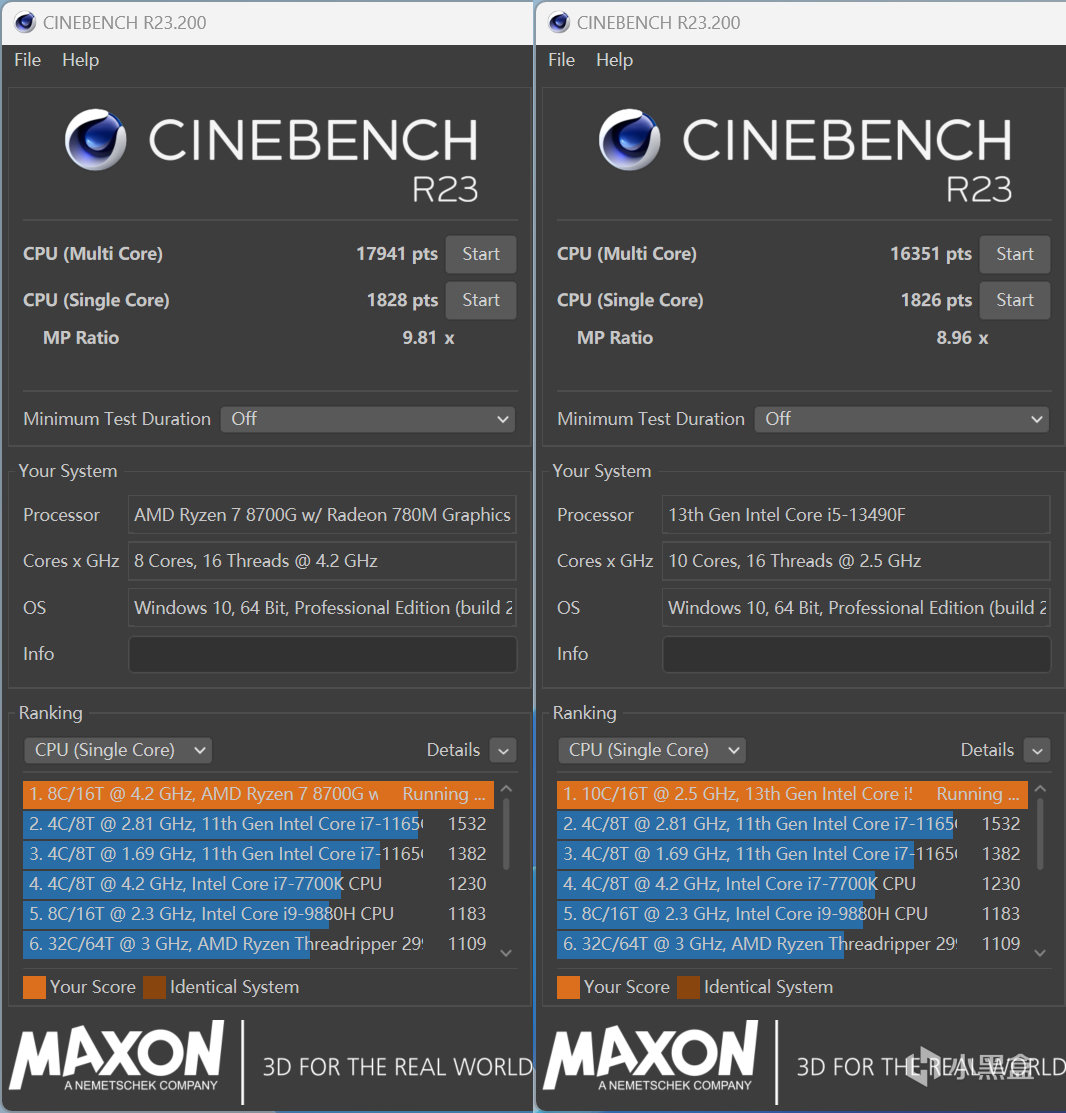Screen dimensions: 1066x1113
Task: Open File menu in left window
Action: tap(28, 60)
